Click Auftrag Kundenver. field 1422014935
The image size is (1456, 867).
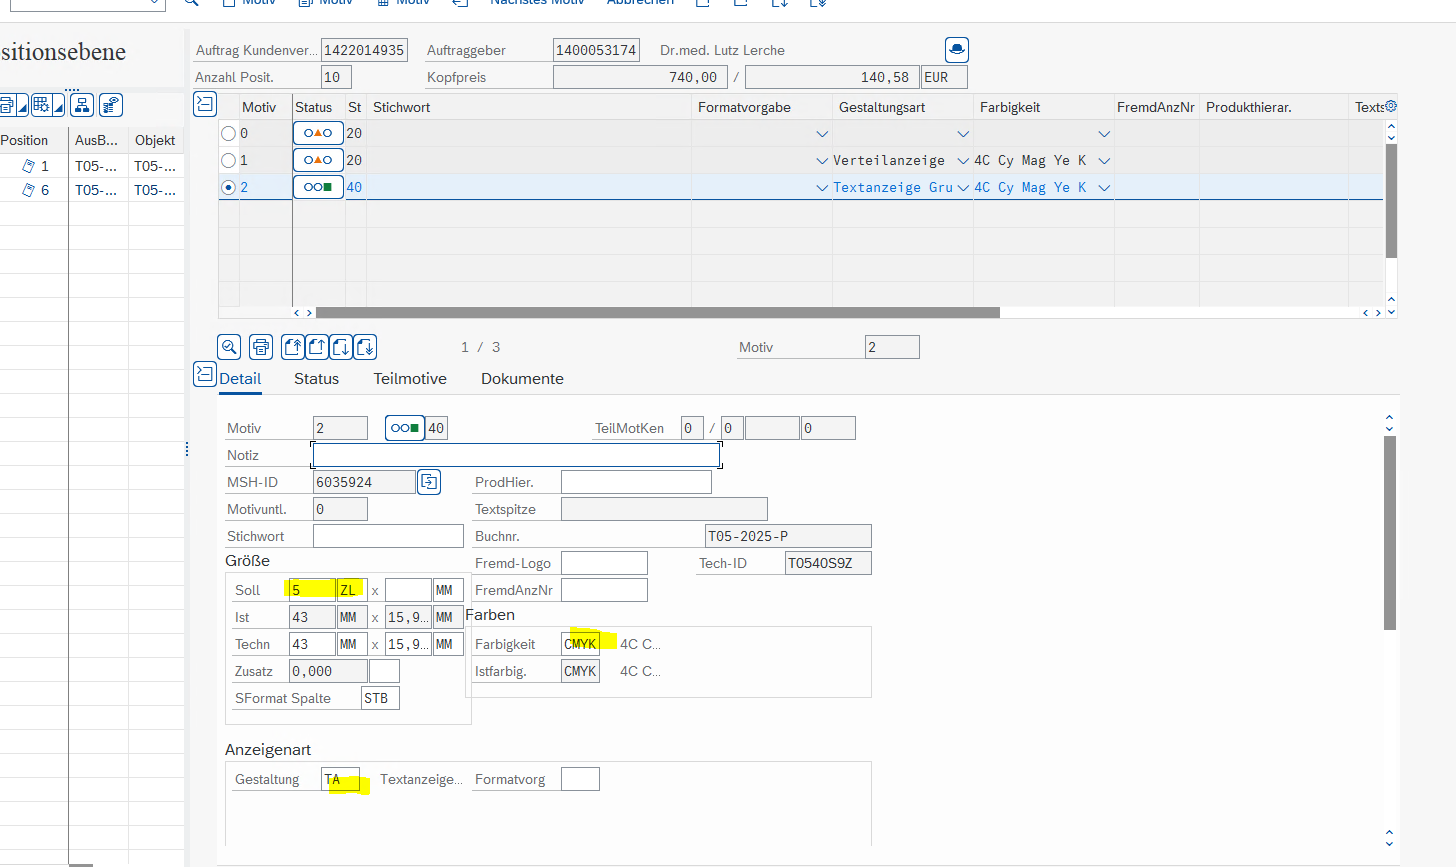pos(364,50)
